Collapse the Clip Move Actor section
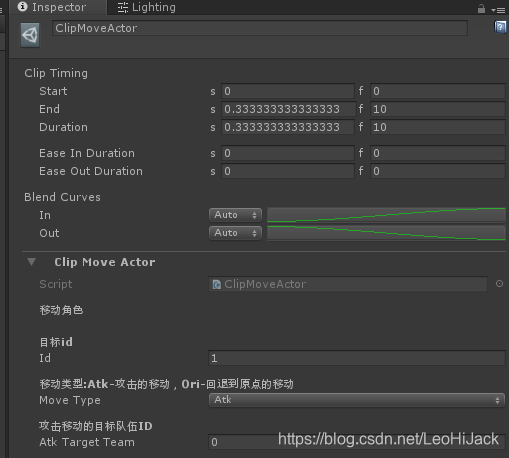The image size is (509, 458). click(x=32, y=262)
